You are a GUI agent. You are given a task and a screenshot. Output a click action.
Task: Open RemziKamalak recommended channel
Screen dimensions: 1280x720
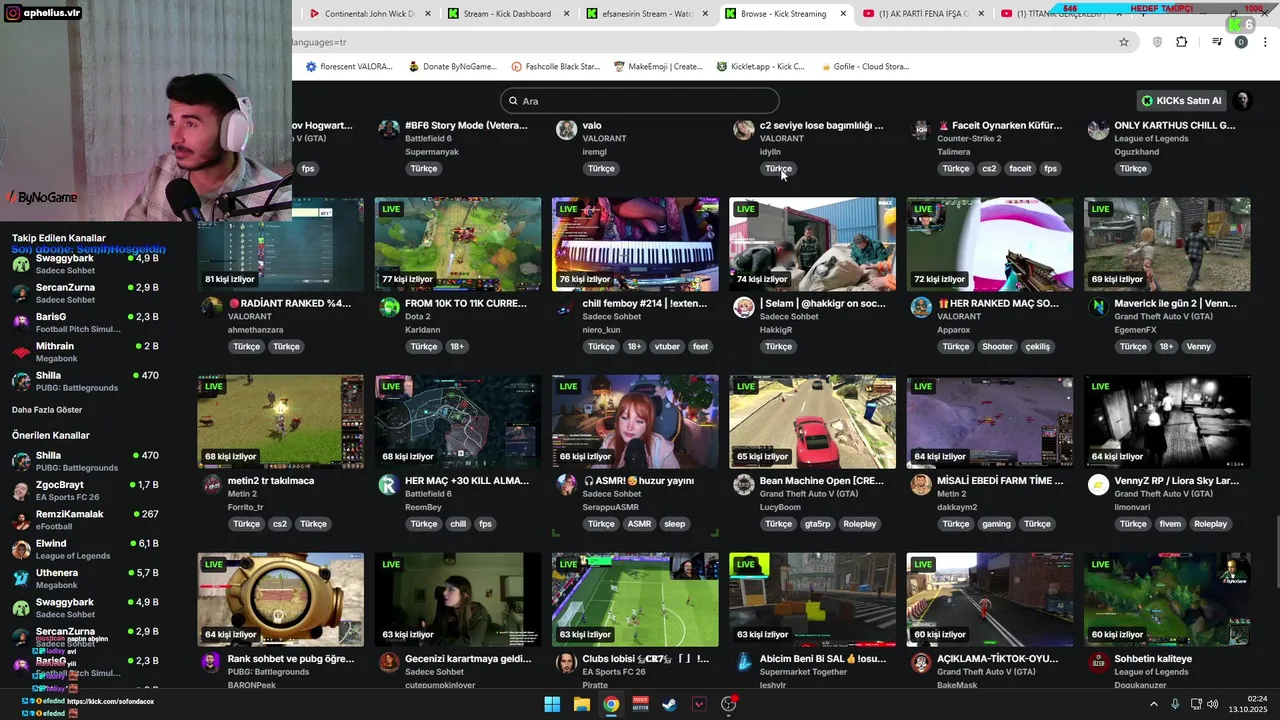tap(85, 519)
